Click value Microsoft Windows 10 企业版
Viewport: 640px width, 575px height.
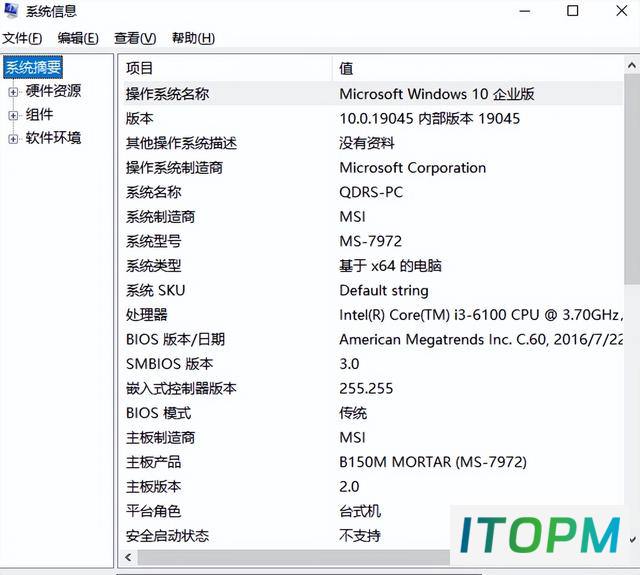pyautogui.click(x=437, y=94)
